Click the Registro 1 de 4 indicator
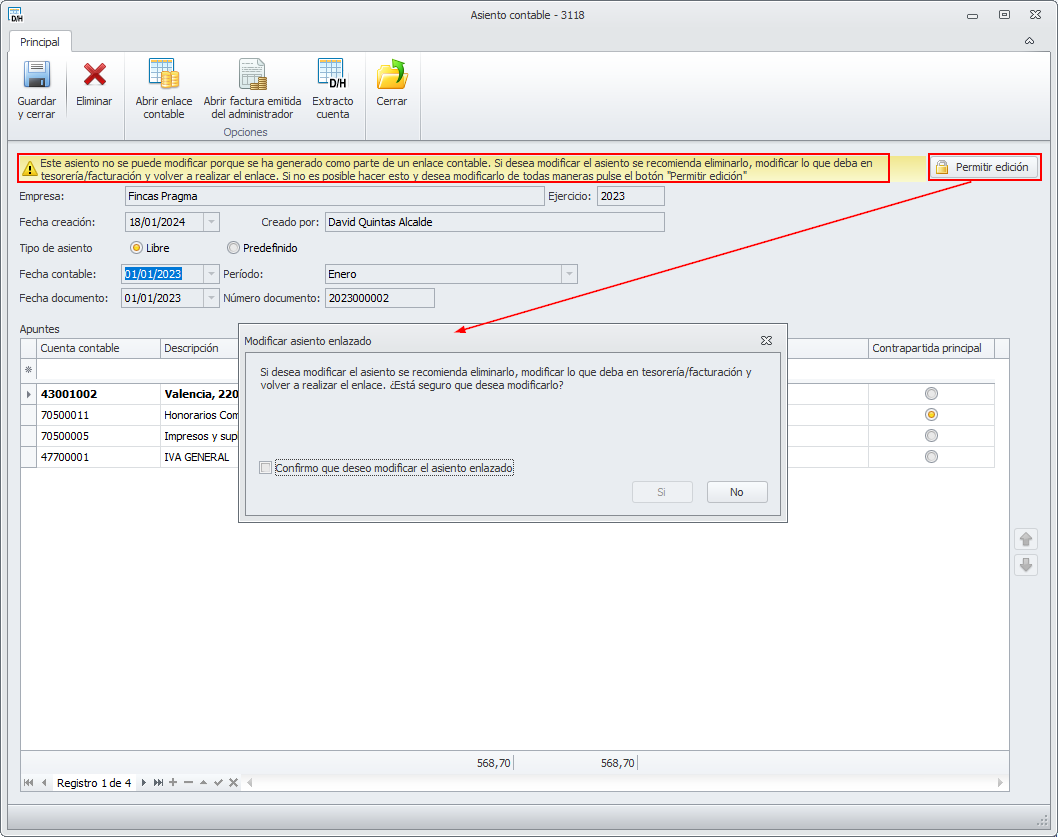This screenshot has height=837, width=1058. [x=94, y=783]
